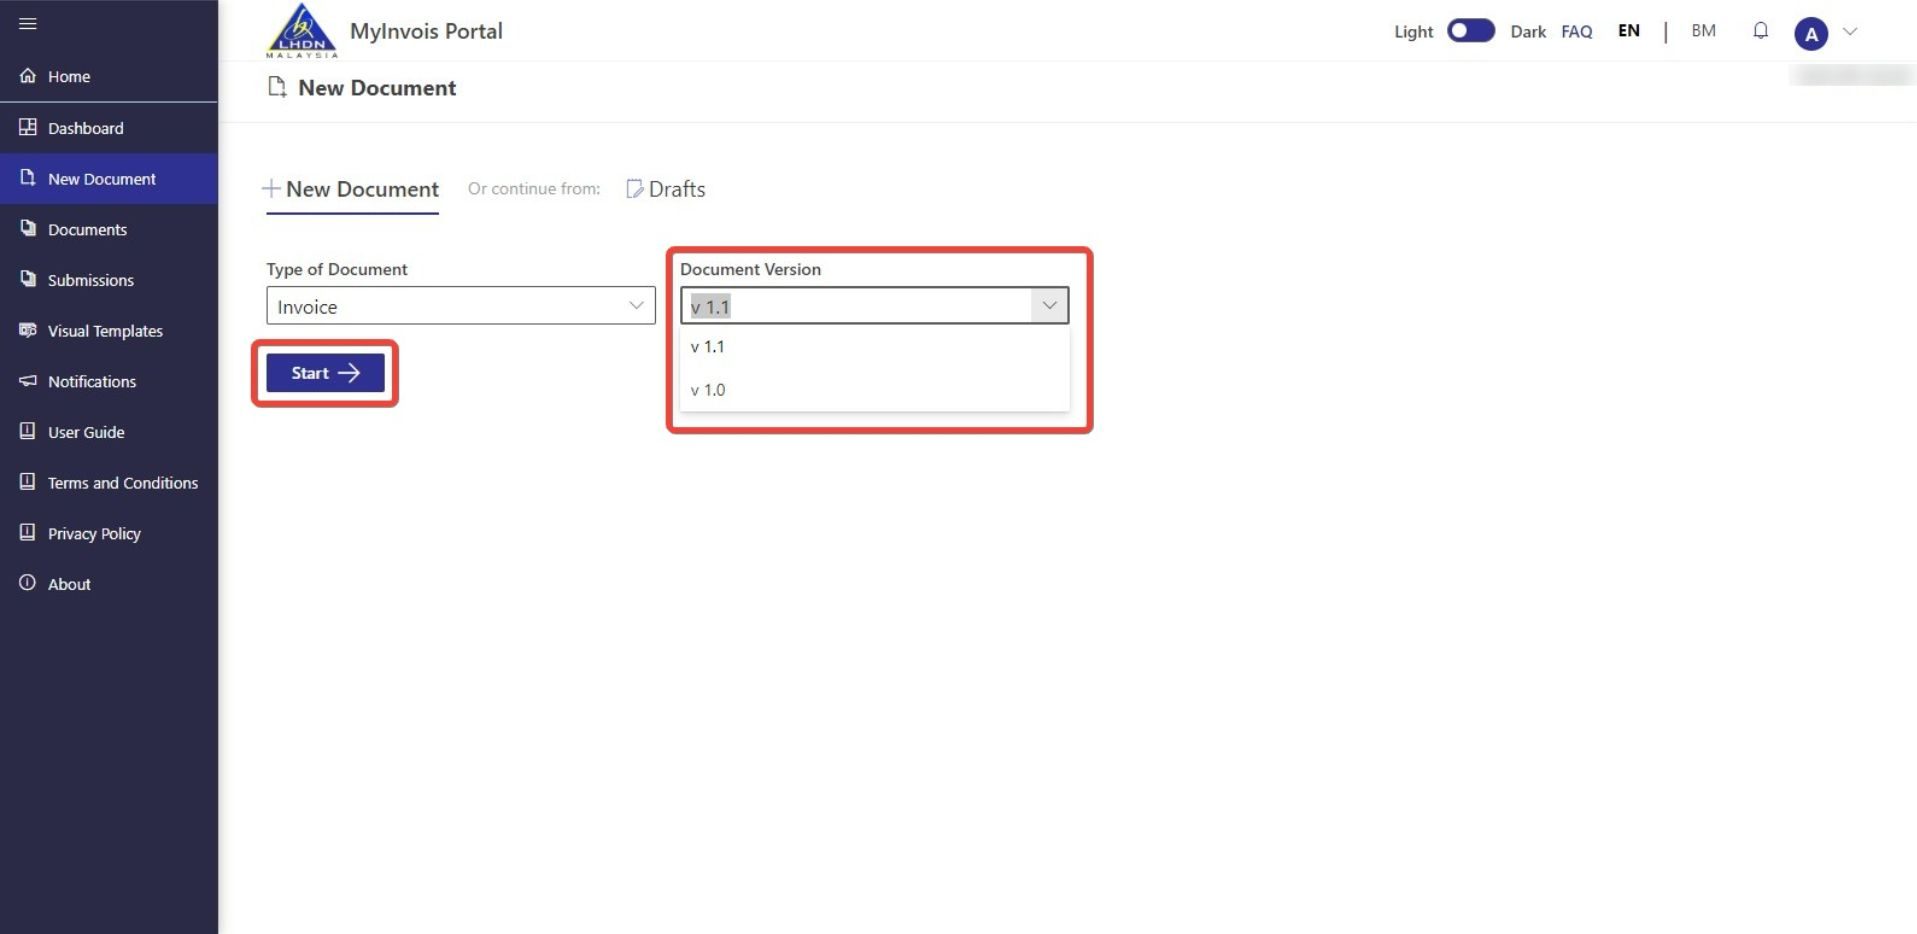Go to Home in sidebar
Screen dimensions: 1917x934
108,76
